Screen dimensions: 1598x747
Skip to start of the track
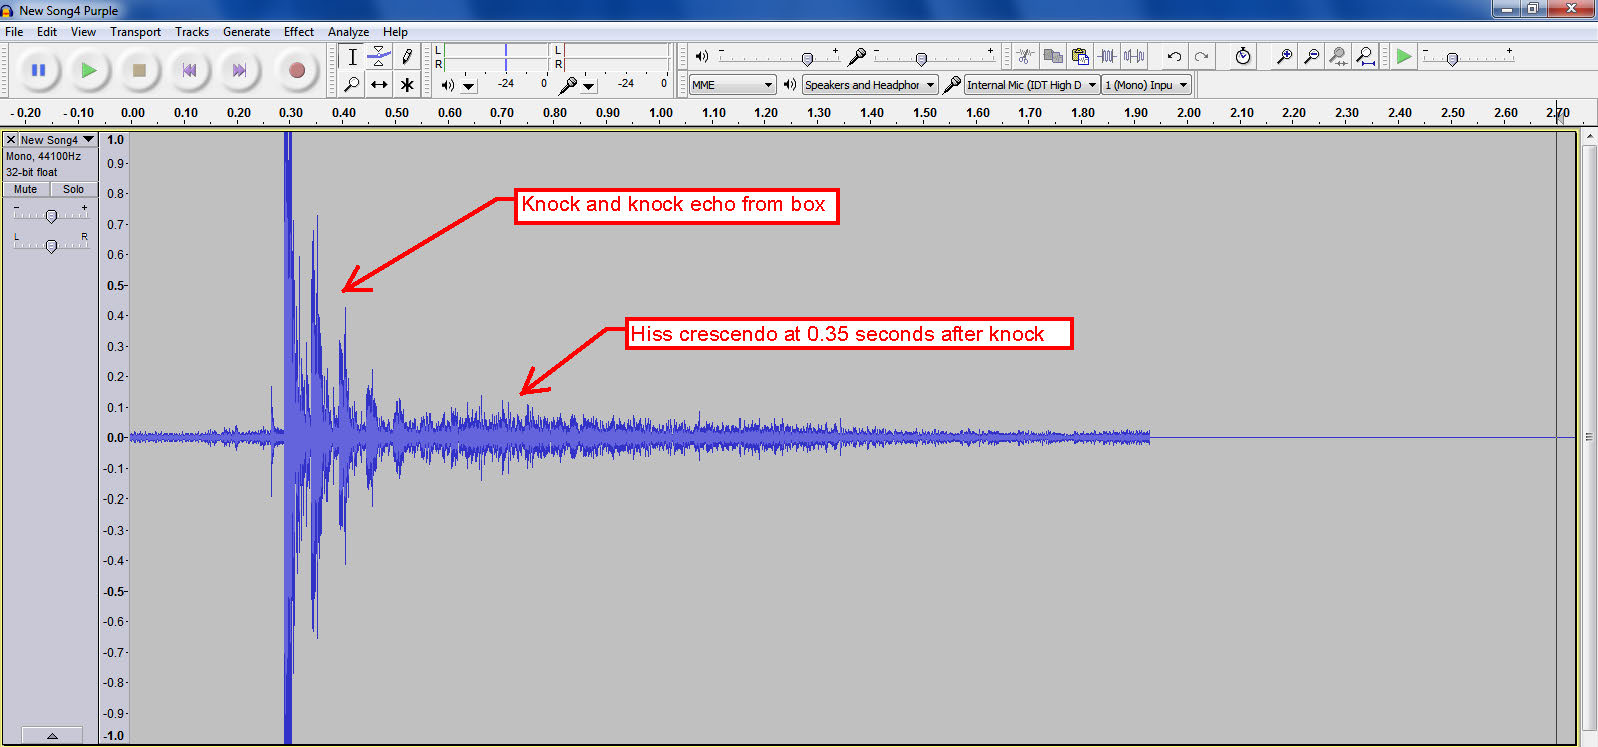(189, 70)
